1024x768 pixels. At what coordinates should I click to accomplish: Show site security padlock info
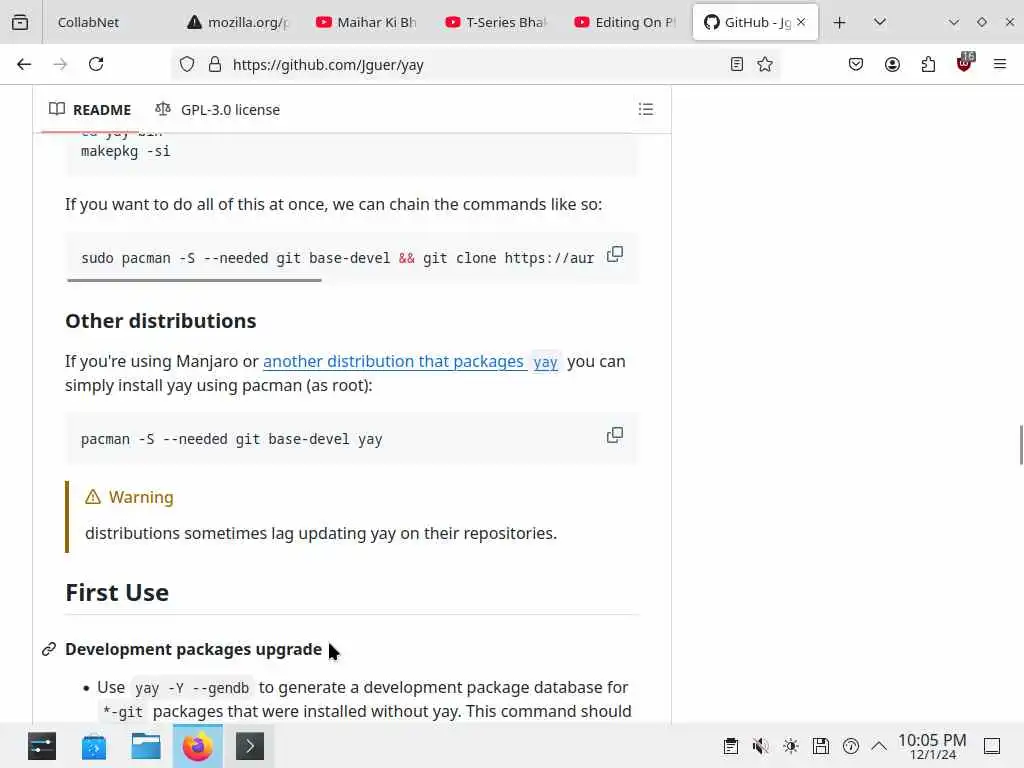[x=215, y=64]
